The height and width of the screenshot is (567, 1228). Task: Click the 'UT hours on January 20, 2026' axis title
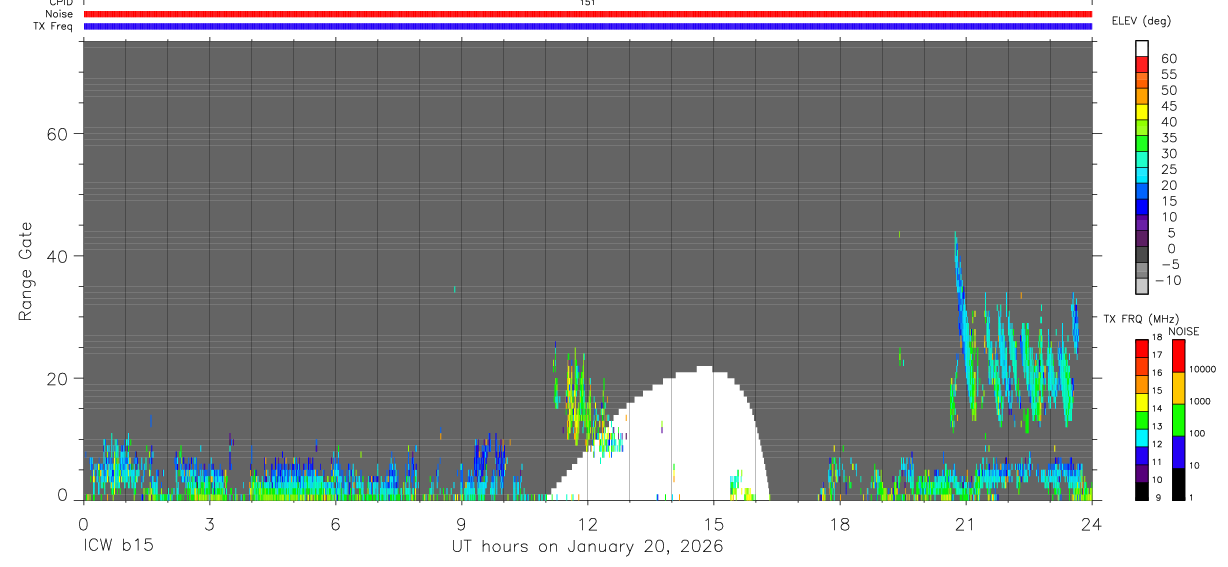(x=587, y=547)
